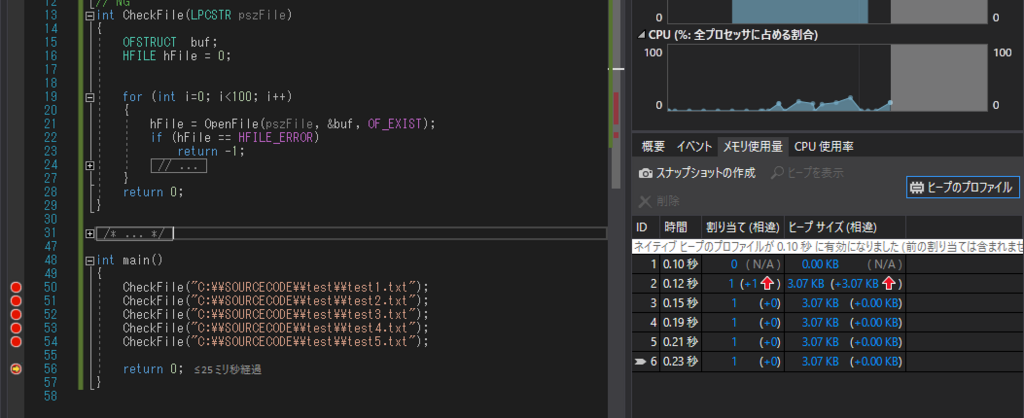The image size is (1024, 418).
Task: Click the test1.txt path string on line 50
Action: point(304,287)
